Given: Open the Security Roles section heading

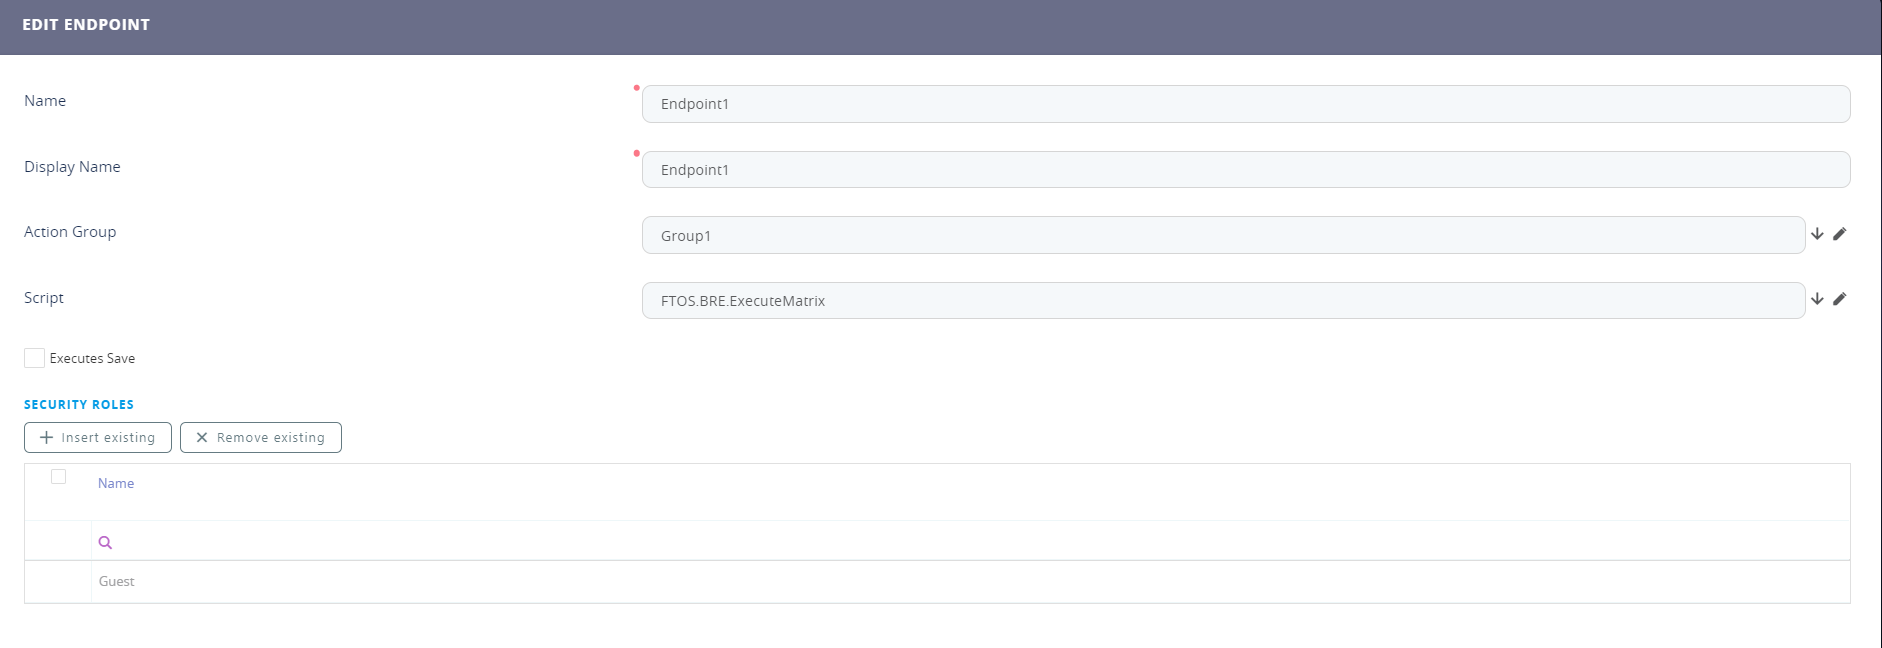Looking at the screenshot, I should point(79,405).
